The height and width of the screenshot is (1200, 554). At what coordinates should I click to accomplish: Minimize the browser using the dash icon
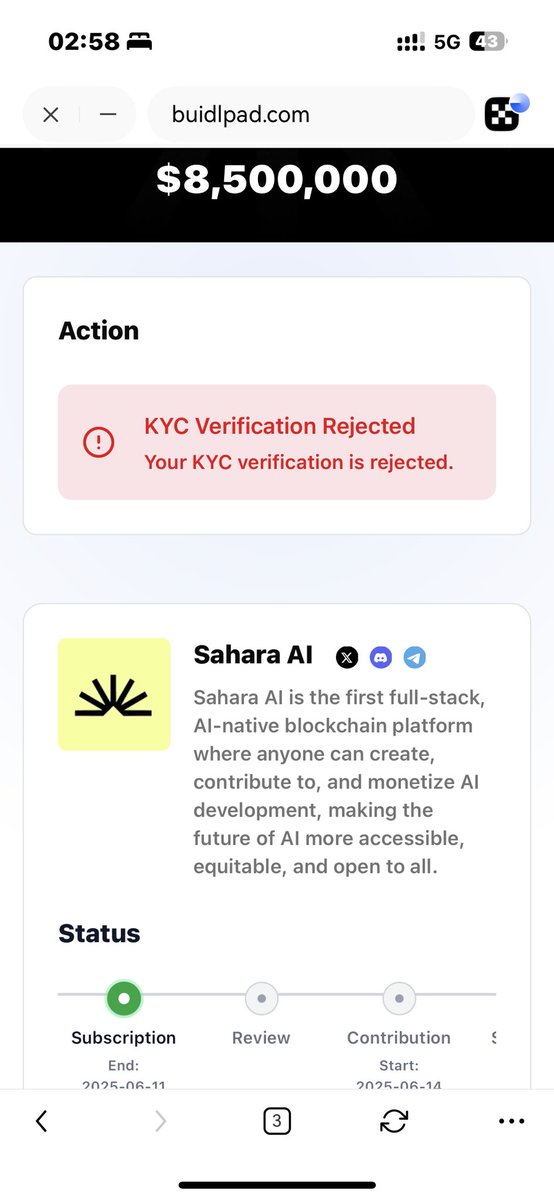(108, 115)
